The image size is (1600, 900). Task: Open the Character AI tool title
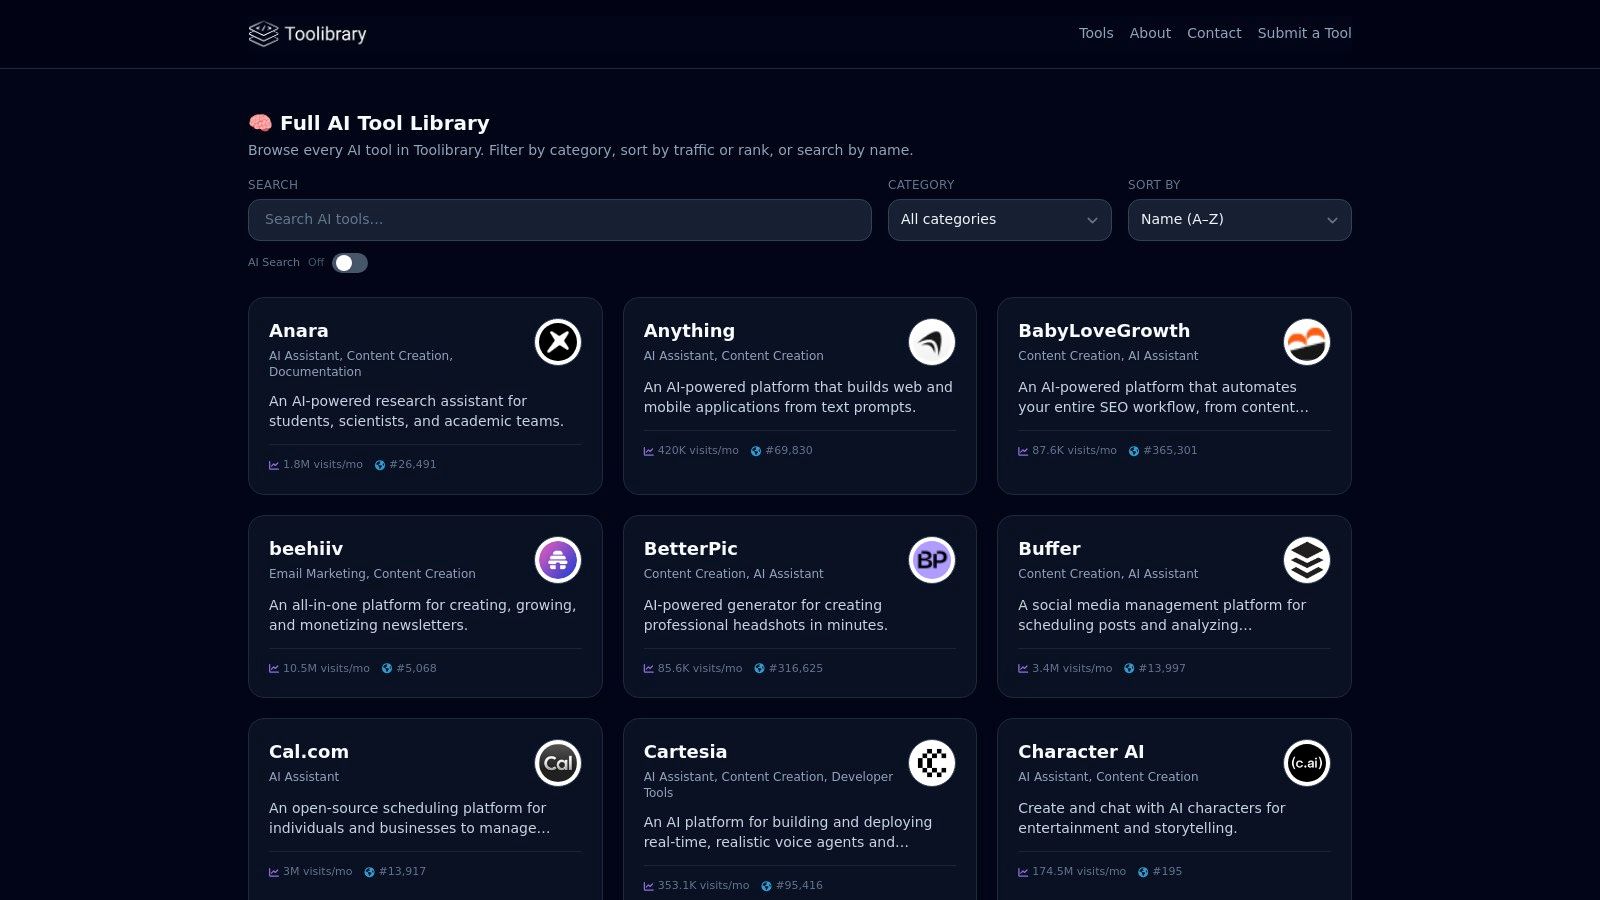click(x=1081, y=752)
